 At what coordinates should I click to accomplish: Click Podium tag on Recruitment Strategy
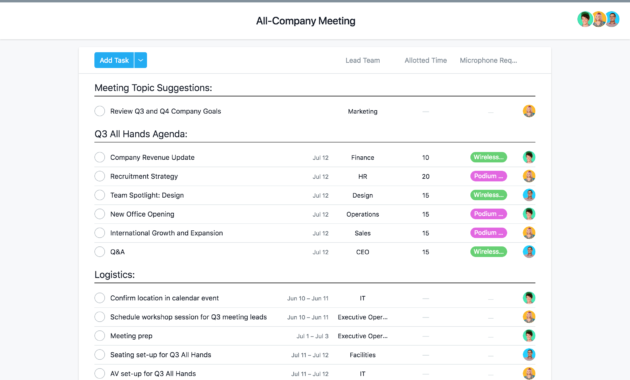489,176
